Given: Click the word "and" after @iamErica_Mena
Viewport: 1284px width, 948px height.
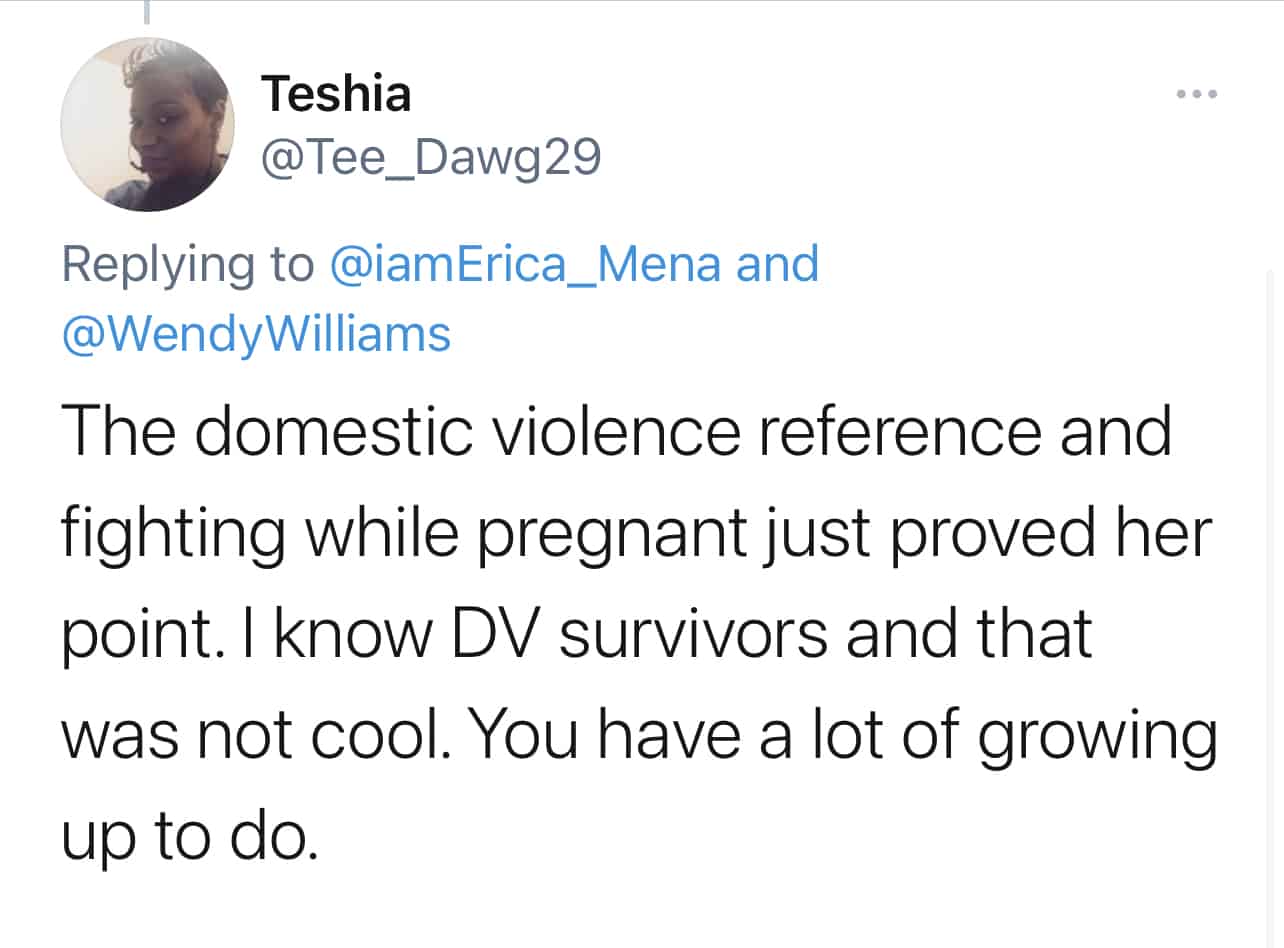Looking at the screenshot, I should click(x=777, y=264).
